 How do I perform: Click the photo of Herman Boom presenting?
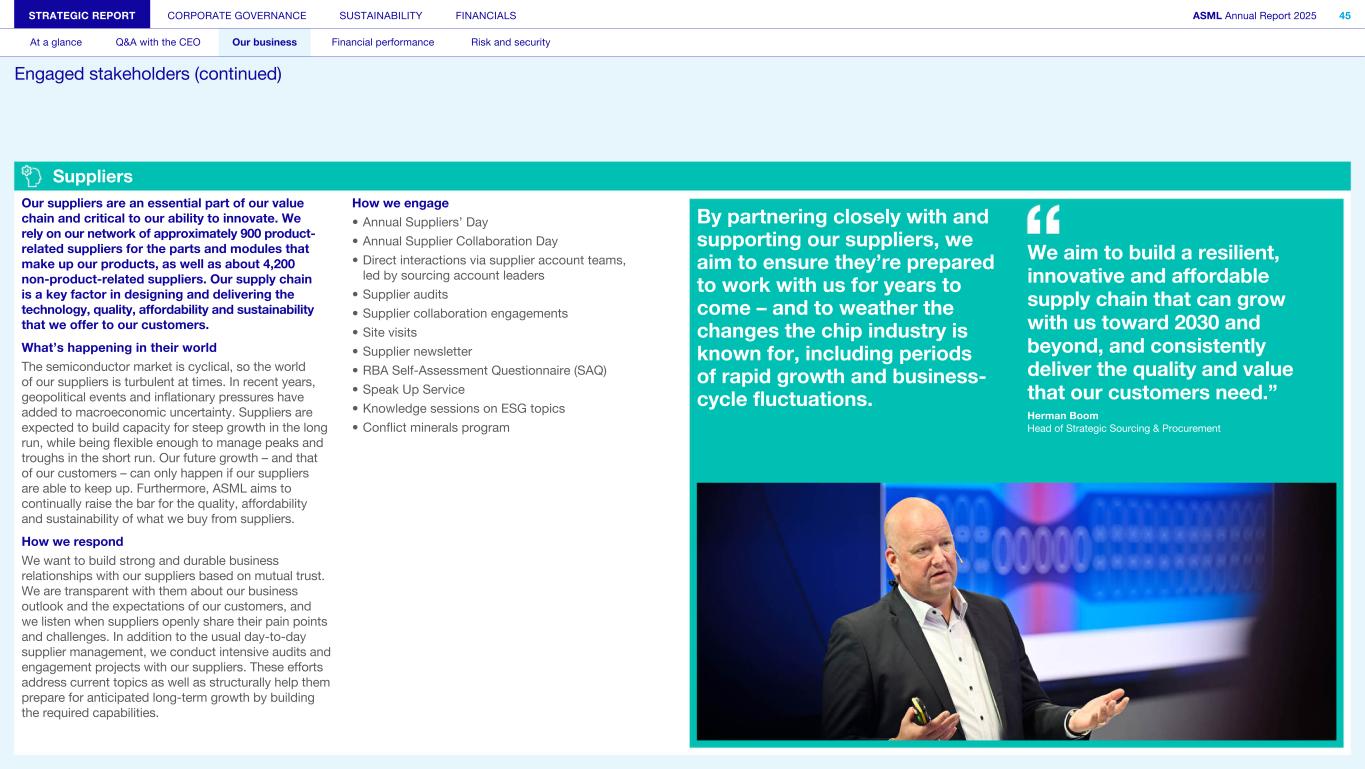click(1015, 611)
